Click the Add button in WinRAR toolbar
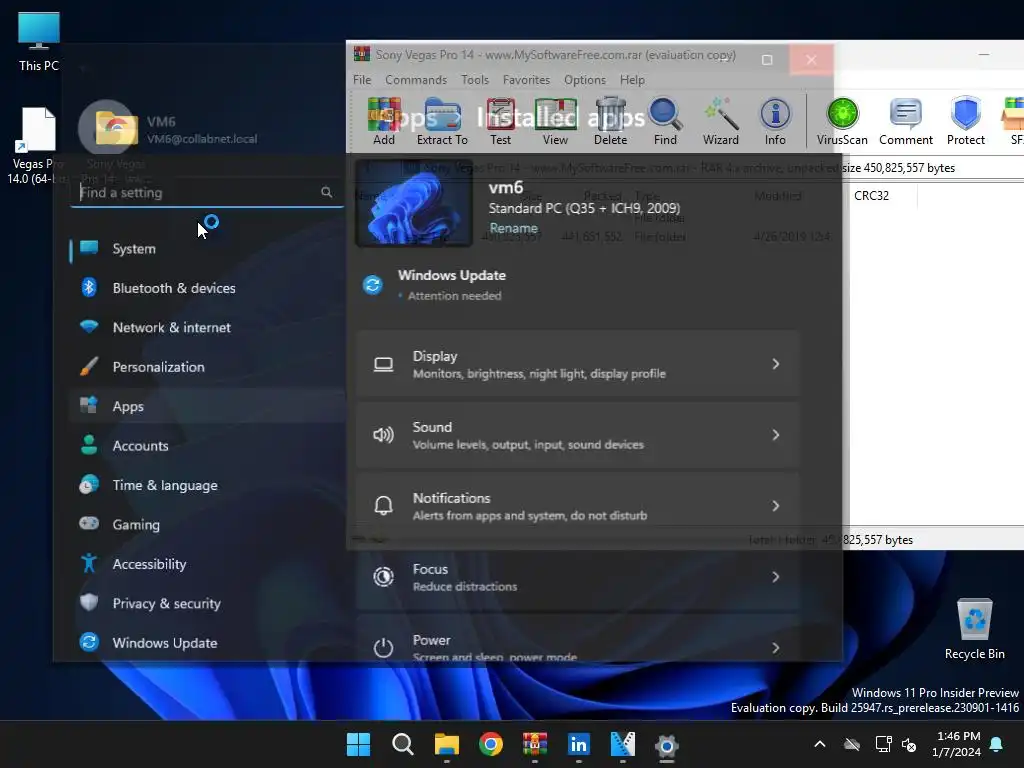1024x768 pixels. pos(384,121)
